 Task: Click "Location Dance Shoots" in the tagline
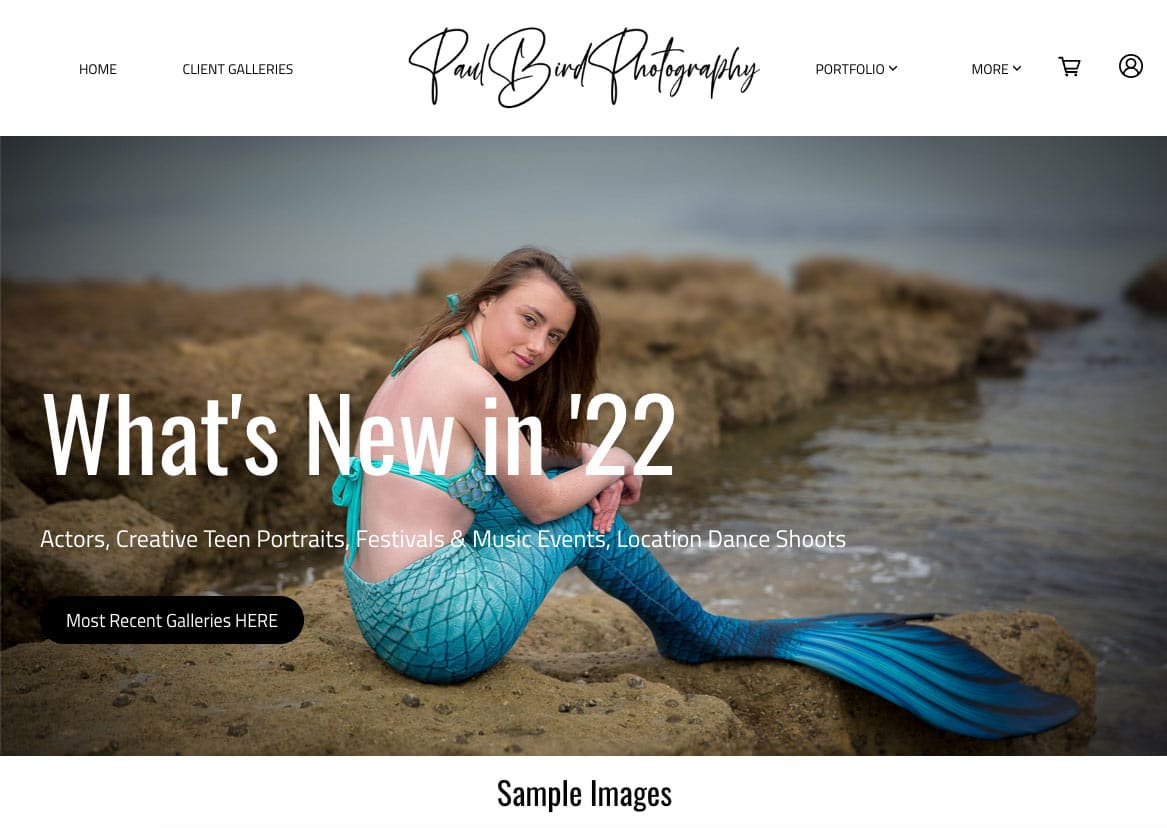pyautogui.click(x=731, y=539)
